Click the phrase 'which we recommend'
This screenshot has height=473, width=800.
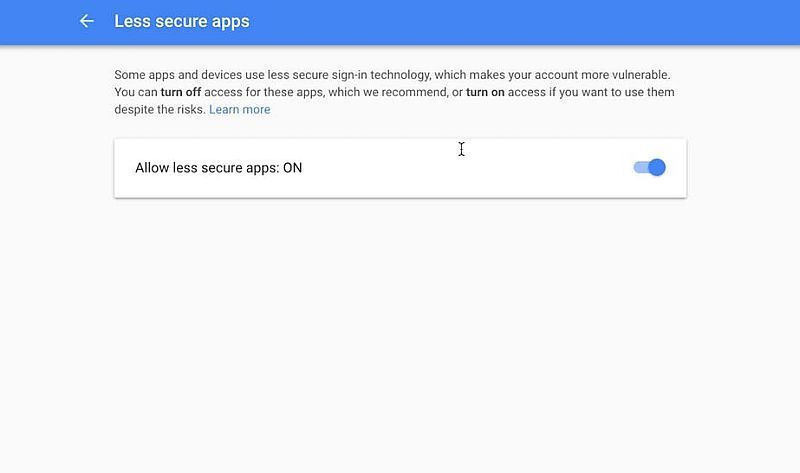[x=387, y=92]
